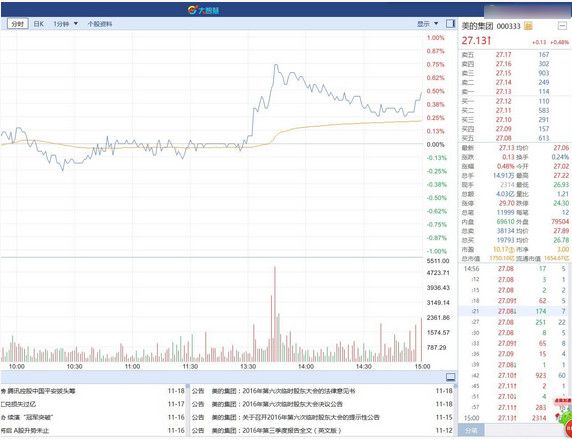Viewport: 572px width, 439px height.
Task: Click the announcements list scrollbar
Action: point(455,410)
